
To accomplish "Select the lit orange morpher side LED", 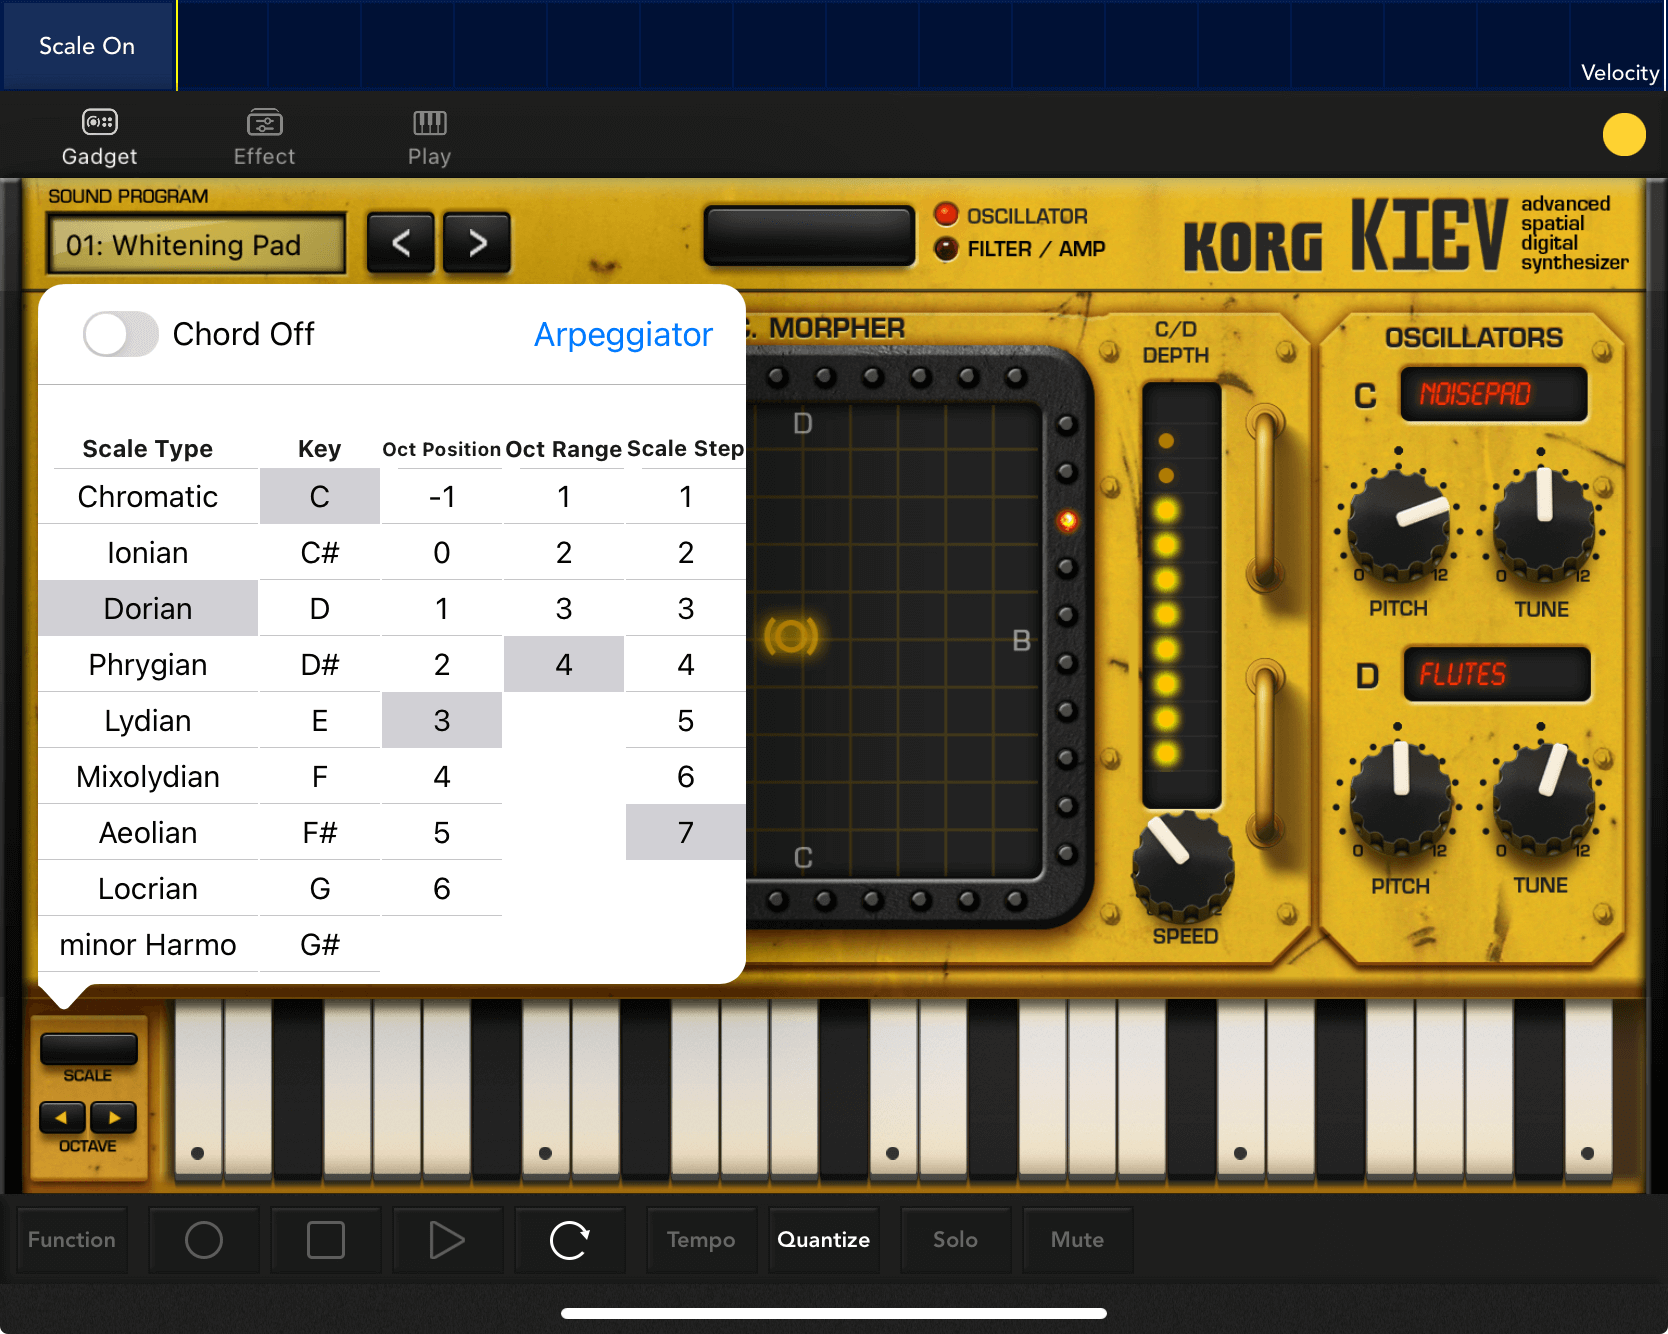I will coord(1068,520).
